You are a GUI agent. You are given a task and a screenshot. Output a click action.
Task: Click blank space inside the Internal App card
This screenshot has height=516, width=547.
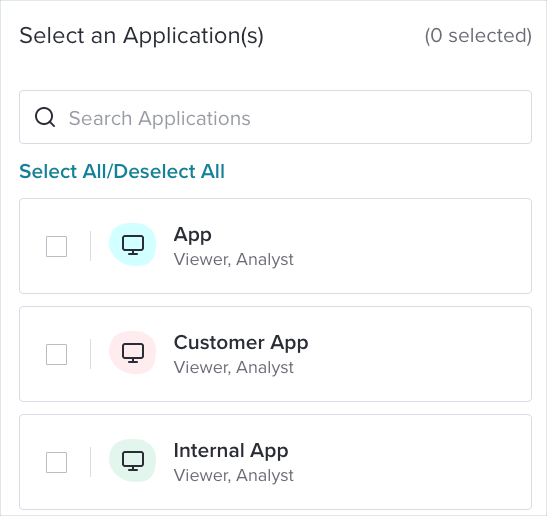[412, 462]
